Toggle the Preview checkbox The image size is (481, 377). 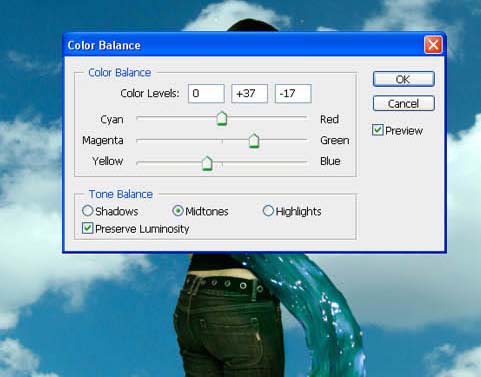pos(378,130)
